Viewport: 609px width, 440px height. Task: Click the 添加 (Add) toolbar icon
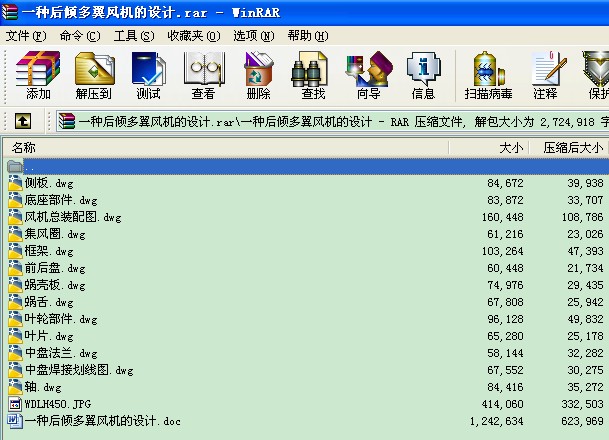point(38,75)
